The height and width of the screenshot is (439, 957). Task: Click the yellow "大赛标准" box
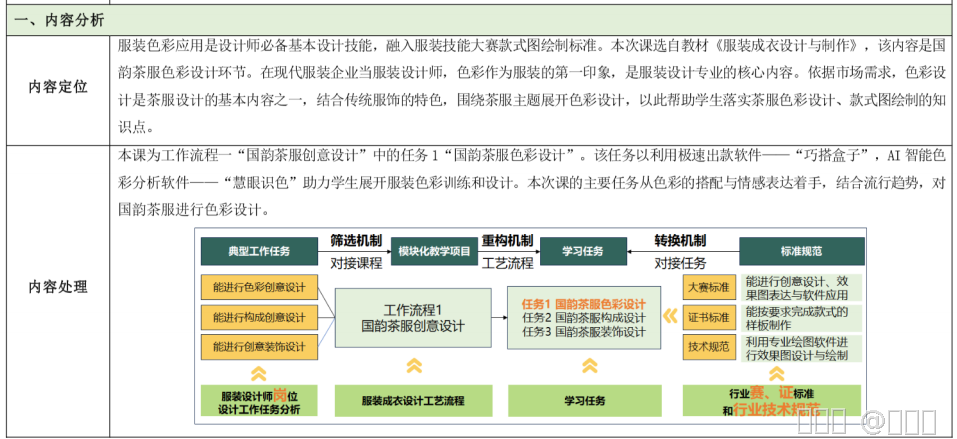point(709,287)
